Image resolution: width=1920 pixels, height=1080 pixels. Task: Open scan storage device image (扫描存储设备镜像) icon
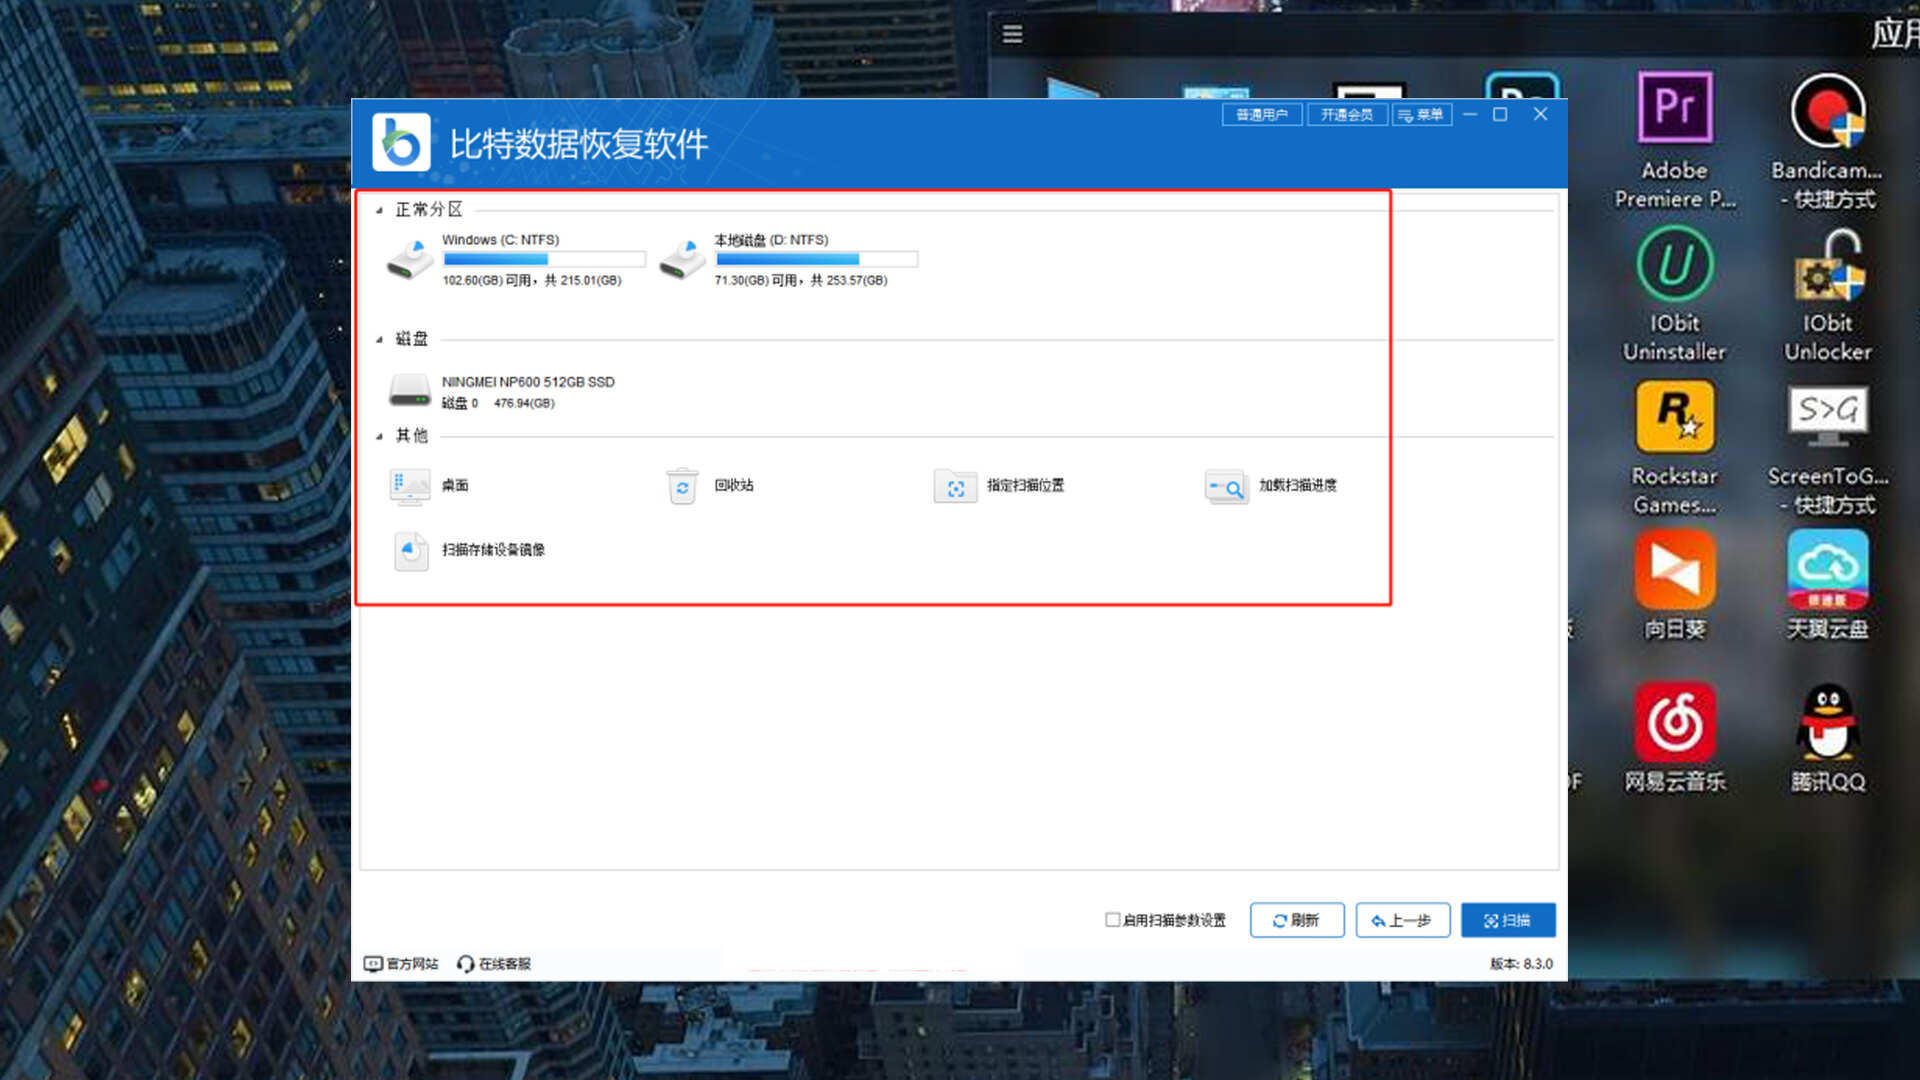click(x=410, y=551)
